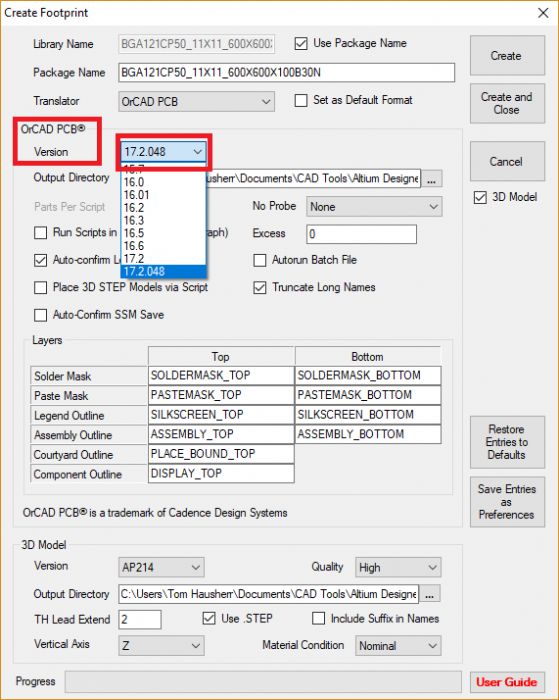
Task: Select highlighted version 17.2.048 in list
Action: click(163, 271)
